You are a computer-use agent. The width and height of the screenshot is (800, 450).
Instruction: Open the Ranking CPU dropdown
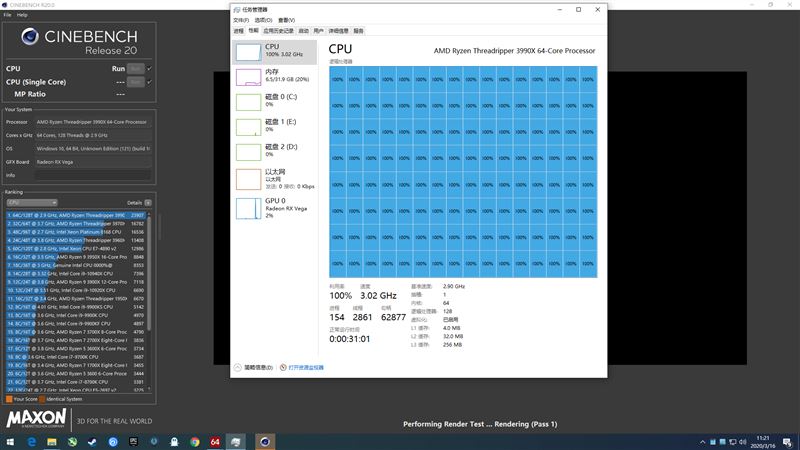pyautogui.click(x=32, y=203)
